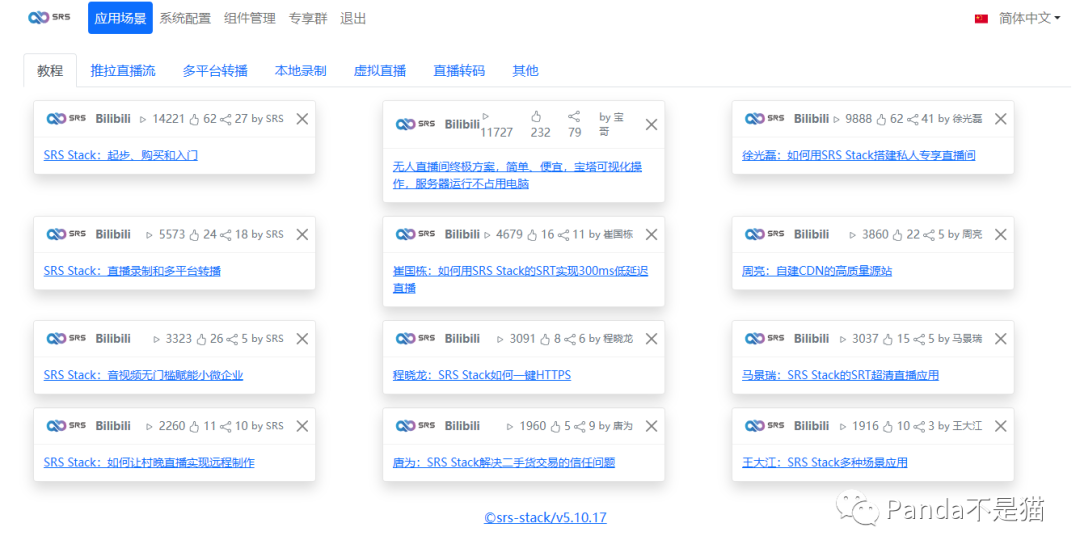Image resolution: width=1080 pixels, height=557 pixels.
Task: Open 崔国栋 SRT 300ms低延迟直播 link
Action: coord(520,280)
